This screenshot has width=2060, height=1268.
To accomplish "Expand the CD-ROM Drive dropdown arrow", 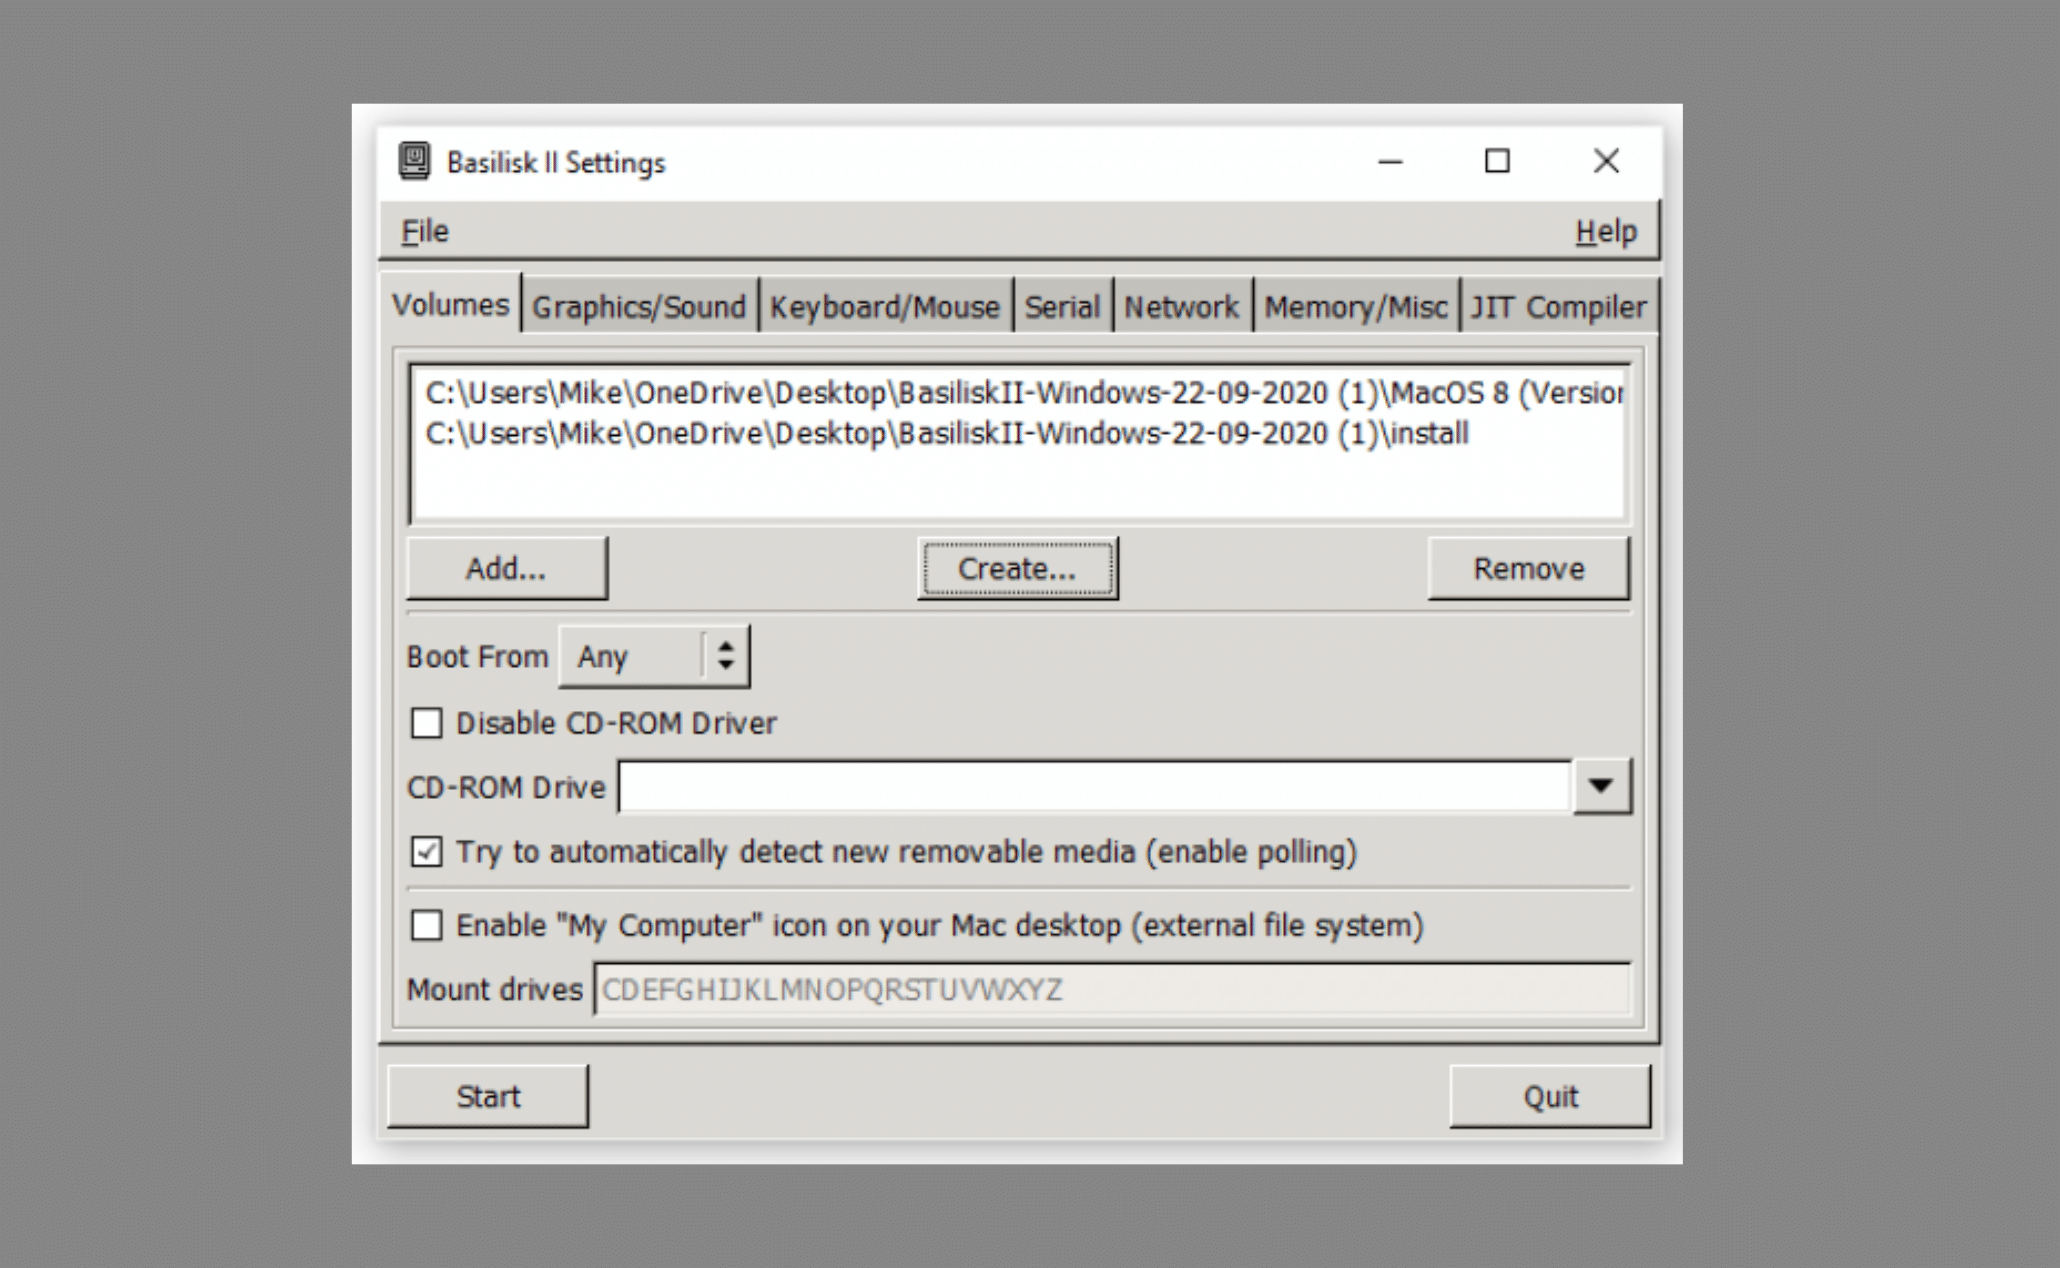I will click(x=1602, y=787).
